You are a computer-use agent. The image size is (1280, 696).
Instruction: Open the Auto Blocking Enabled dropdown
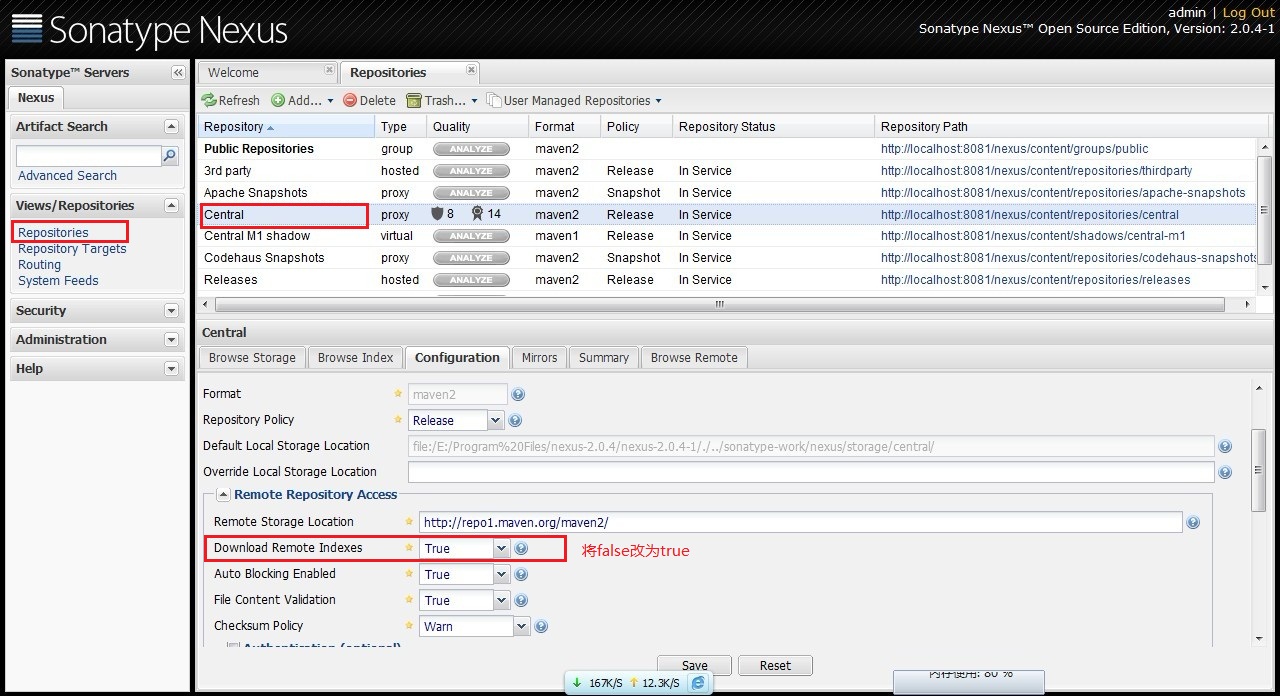(x=502, y=575)
